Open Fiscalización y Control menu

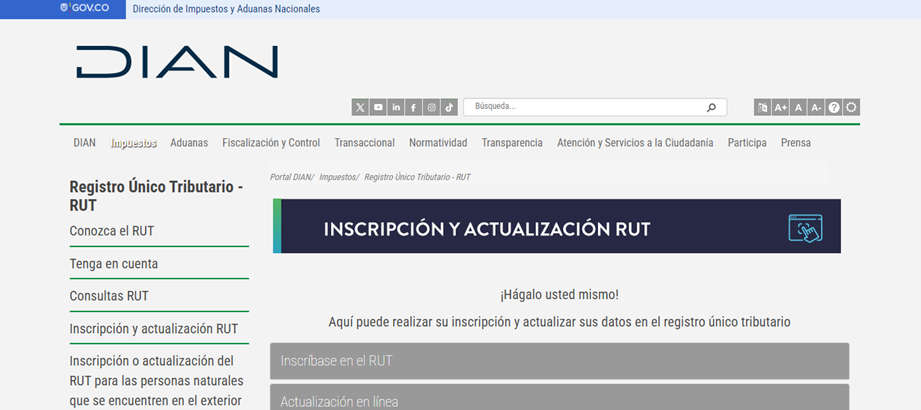tap(271, 143)
